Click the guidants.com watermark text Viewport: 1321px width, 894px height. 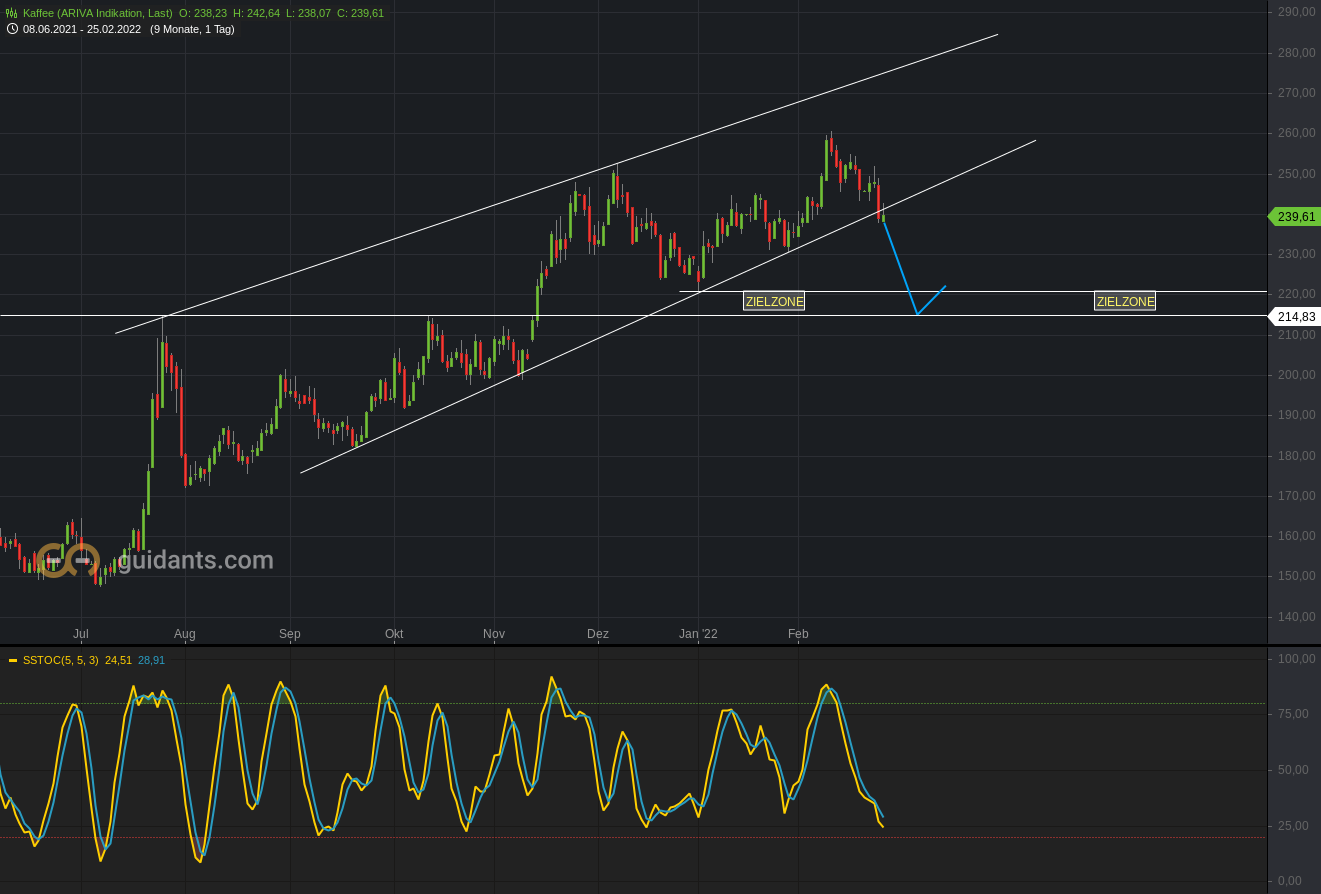196,560
